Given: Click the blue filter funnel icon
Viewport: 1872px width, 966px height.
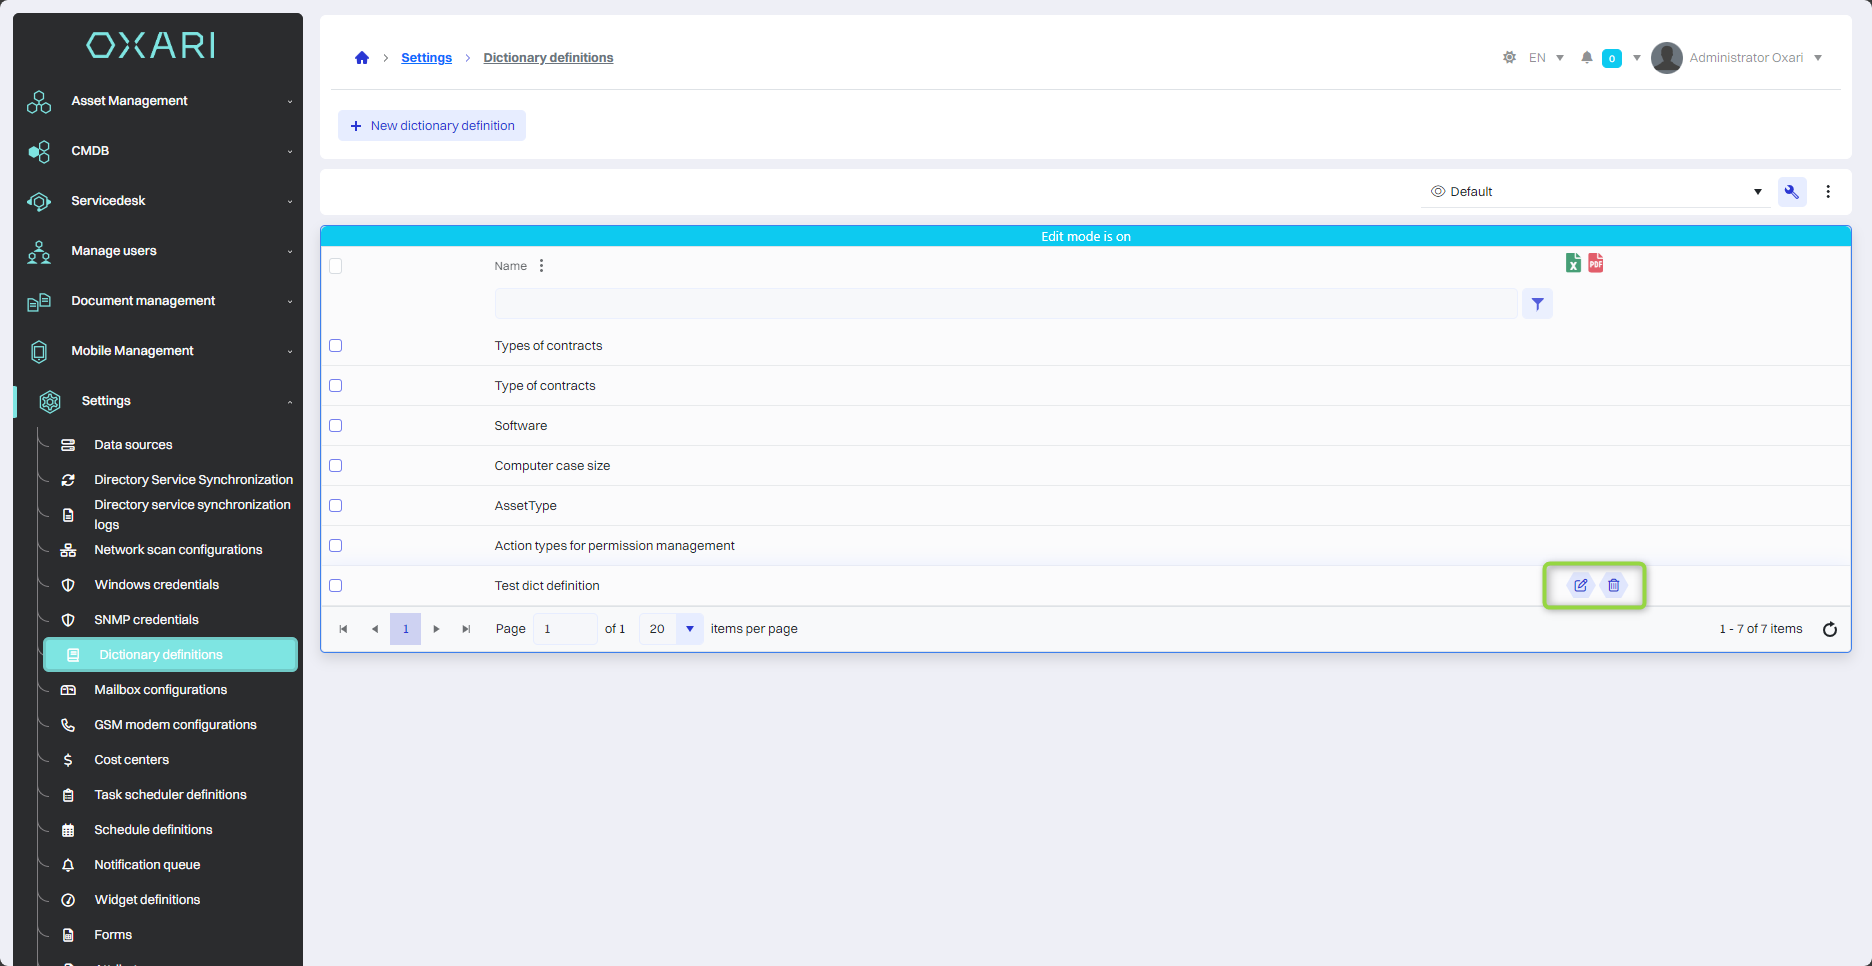Looking at the screenshot, I should coord(1537,304).
